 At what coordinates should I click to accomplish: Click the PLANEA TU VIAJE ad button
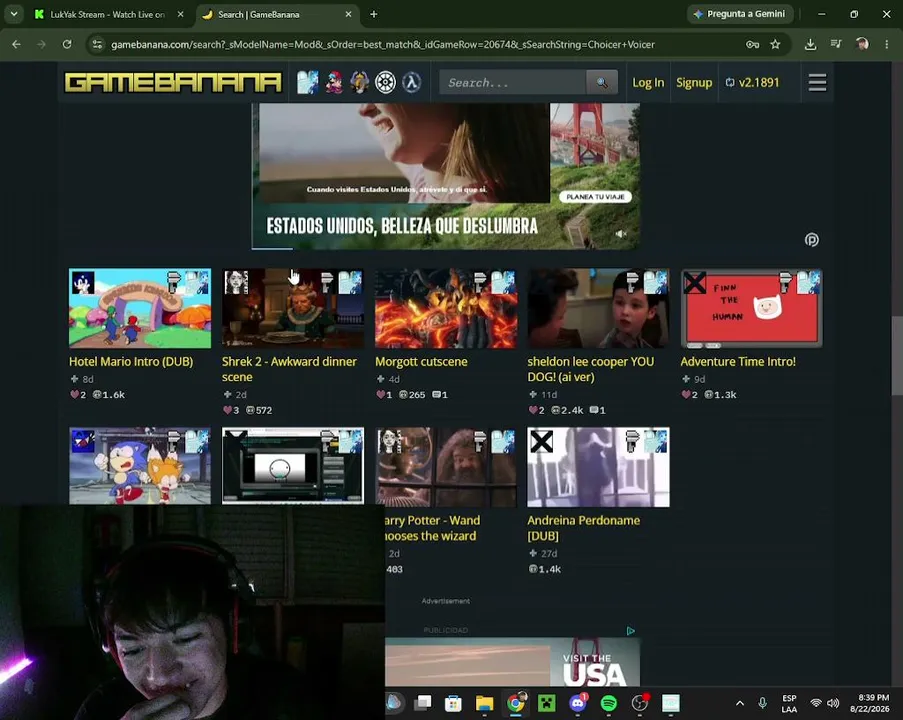tap(595, 197)
